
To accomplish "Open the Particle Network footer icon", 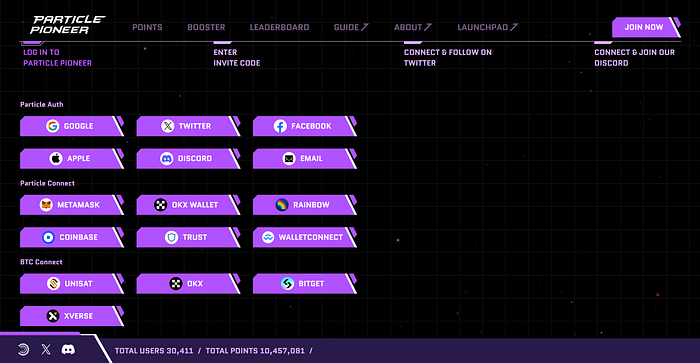I will [x=23, y=350].
